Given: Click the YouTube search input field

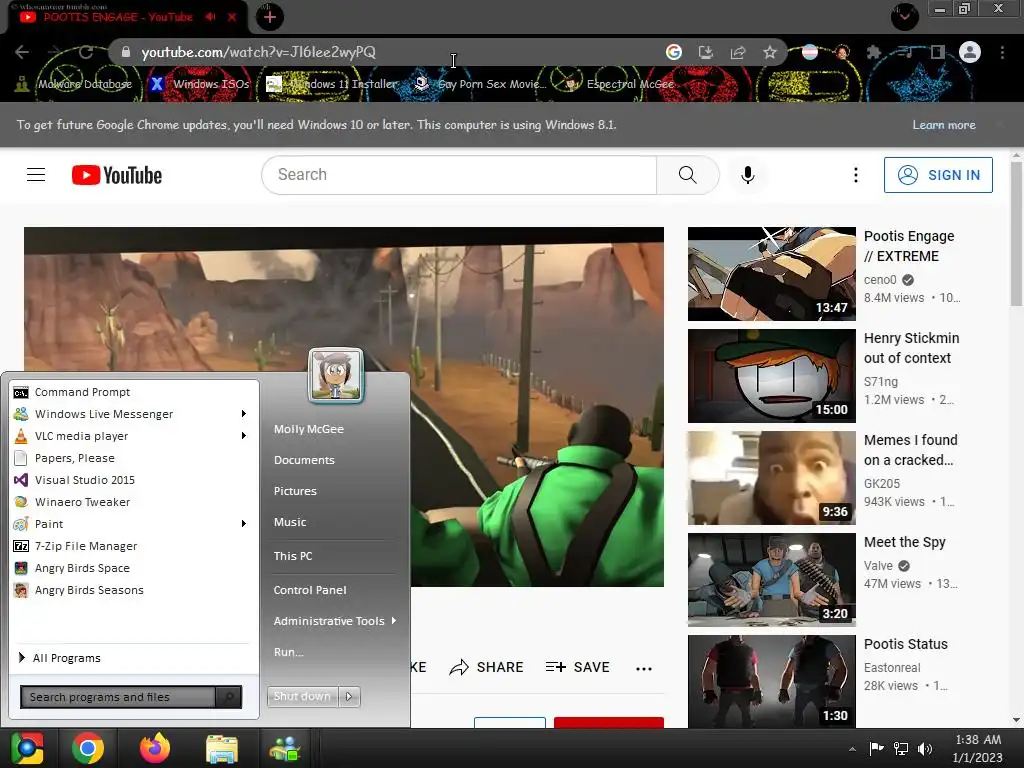Looking at the screenshot, I should pos(459,174).
